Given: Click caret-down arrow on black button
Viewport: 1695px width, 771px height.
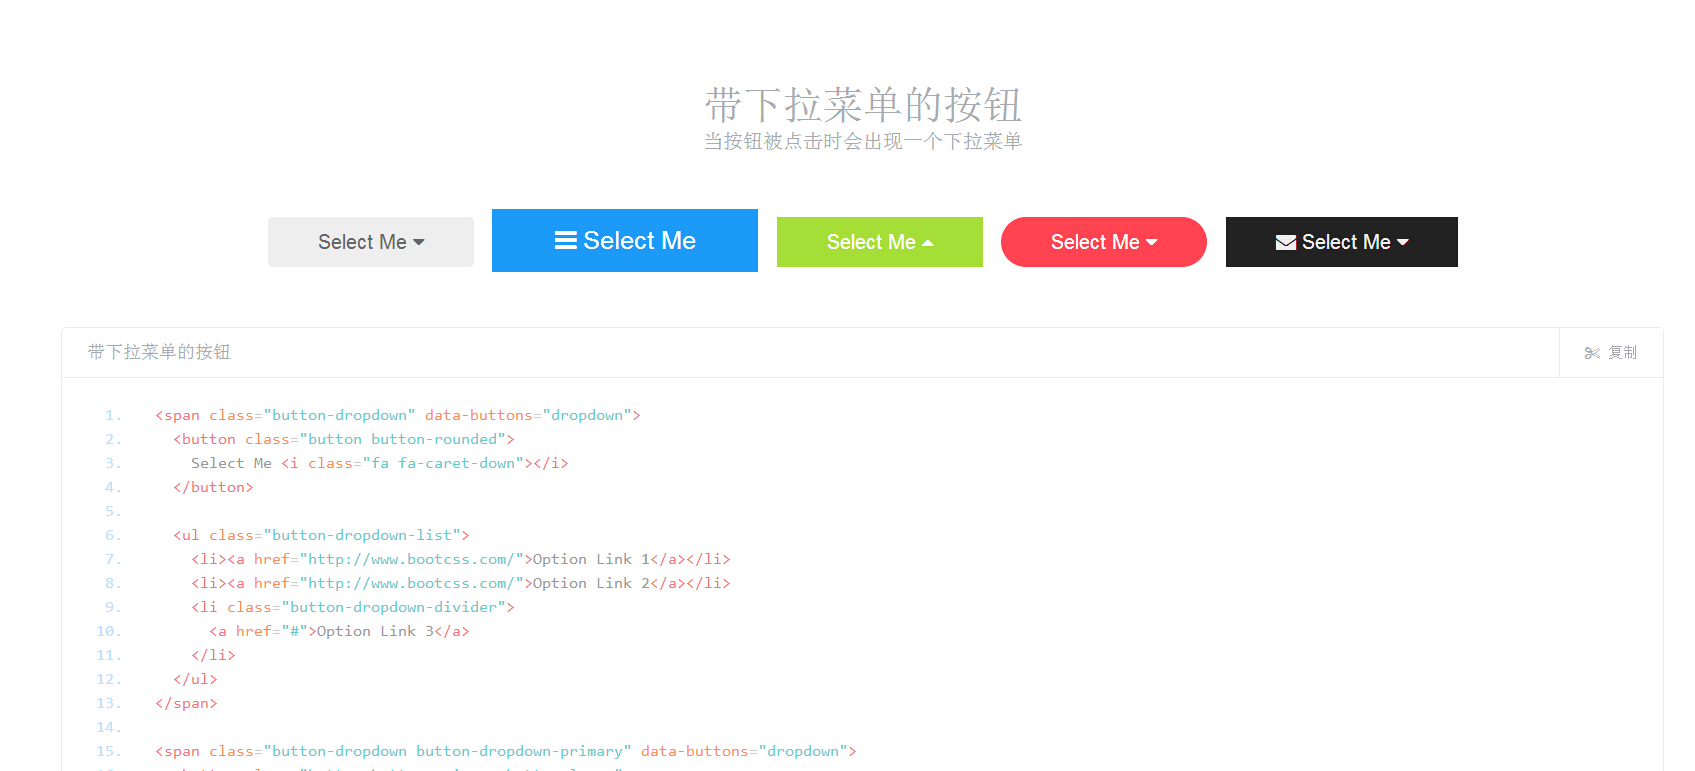Looking at the screenshot, I should [x=1402, y=242].
